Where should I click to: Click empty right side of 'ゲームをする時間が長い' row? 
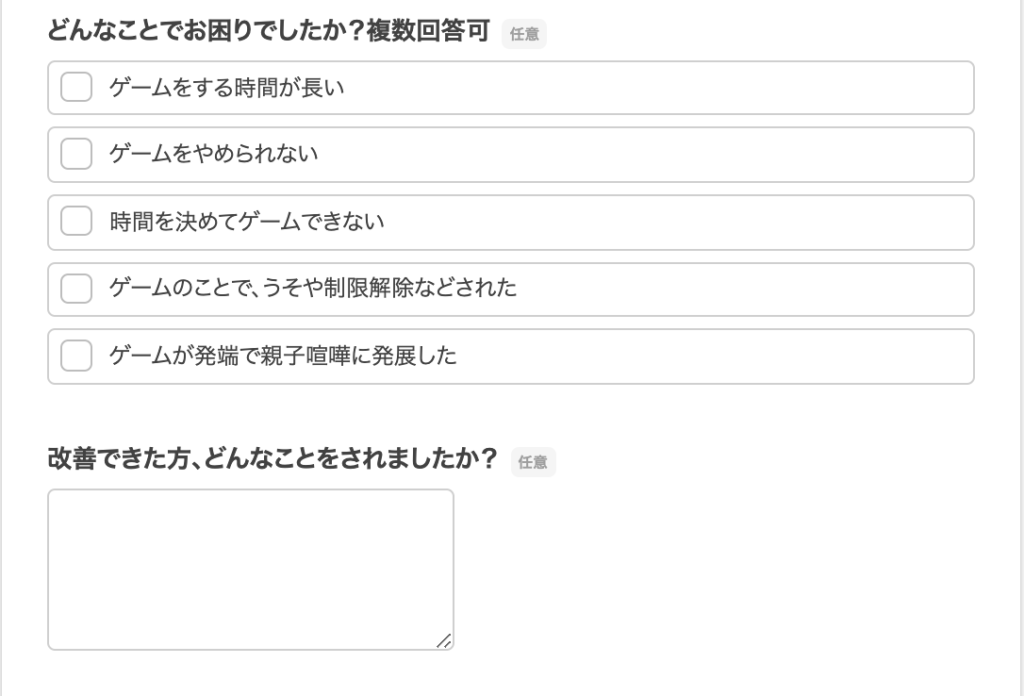tap(718, 87)
